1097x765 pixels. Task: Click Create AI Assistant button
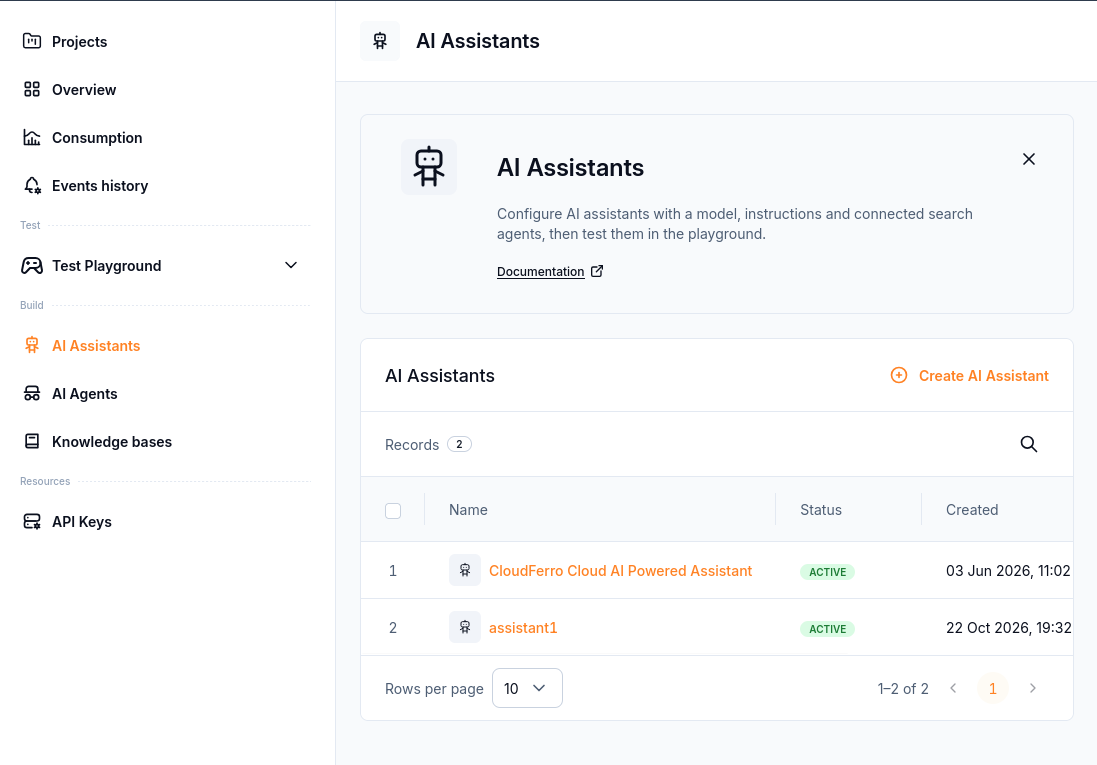970,376
